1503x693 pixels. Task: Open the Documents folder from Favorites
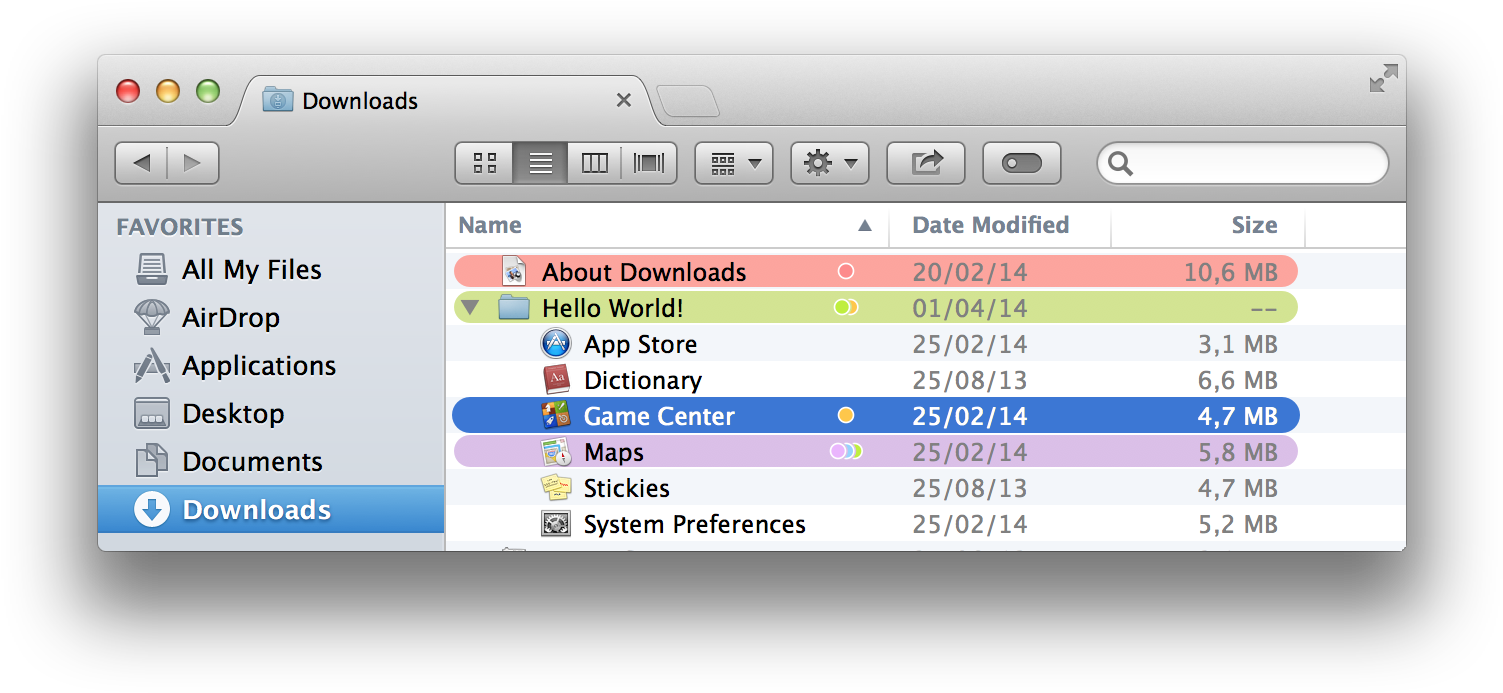point(252,461)
